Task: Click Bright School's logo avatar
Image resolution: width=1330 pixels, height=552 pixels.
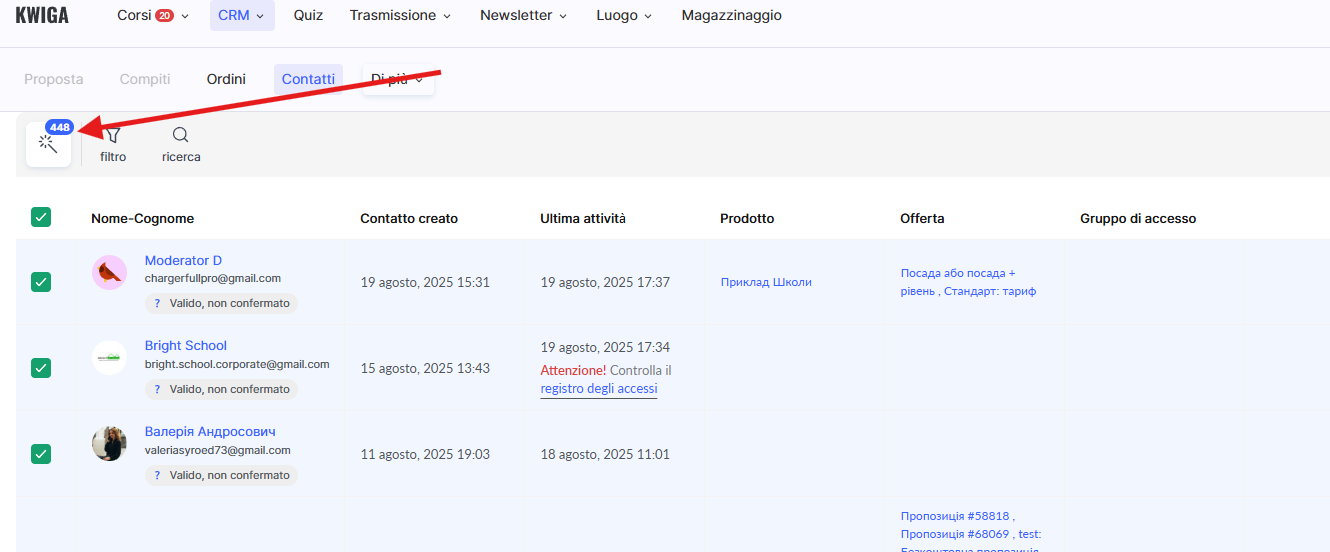Action: [x=109, y=358]
